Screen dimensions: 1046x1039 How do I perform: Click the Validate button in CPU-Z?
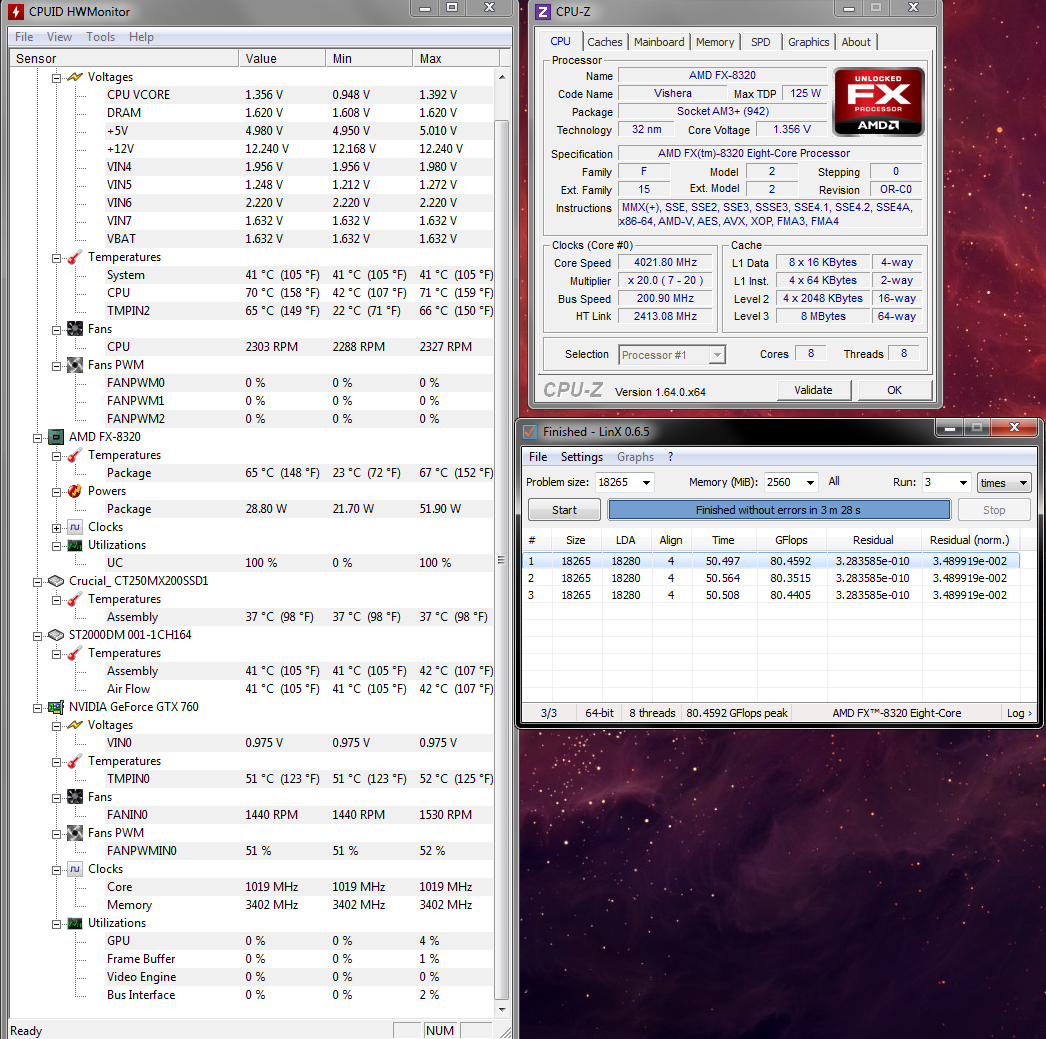[x=813, y=390]
